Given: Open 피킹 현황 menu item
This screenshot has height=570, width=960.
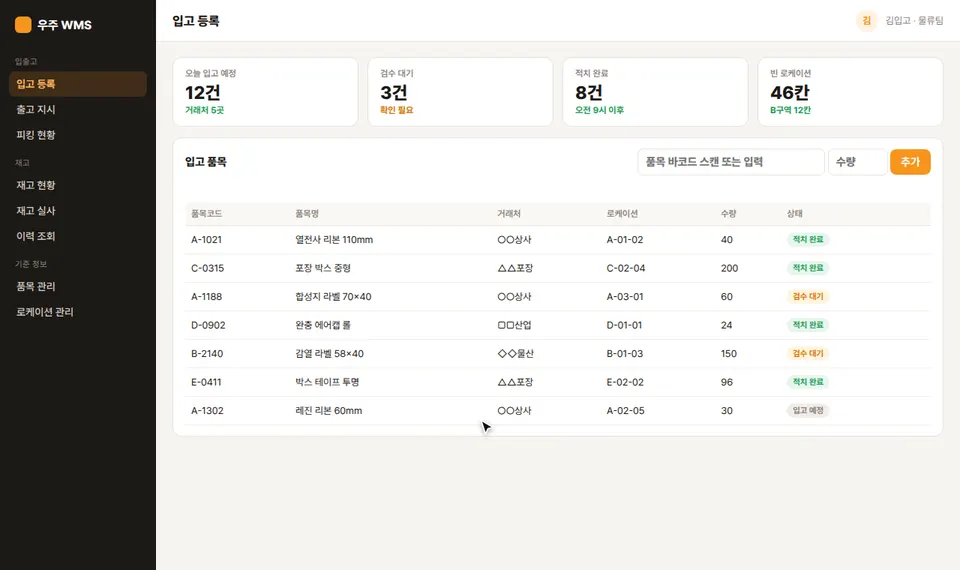Looking at the screenshot, I should pyautogui.click(x=78, y=135).
